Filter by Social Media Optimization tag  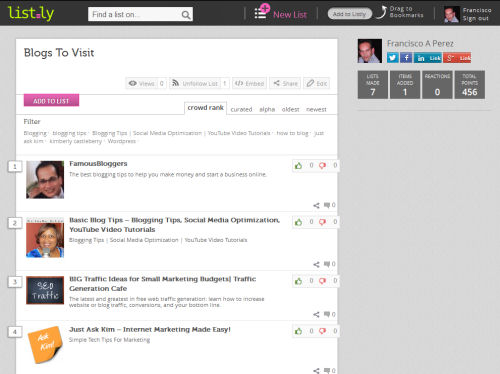point(167,133)
